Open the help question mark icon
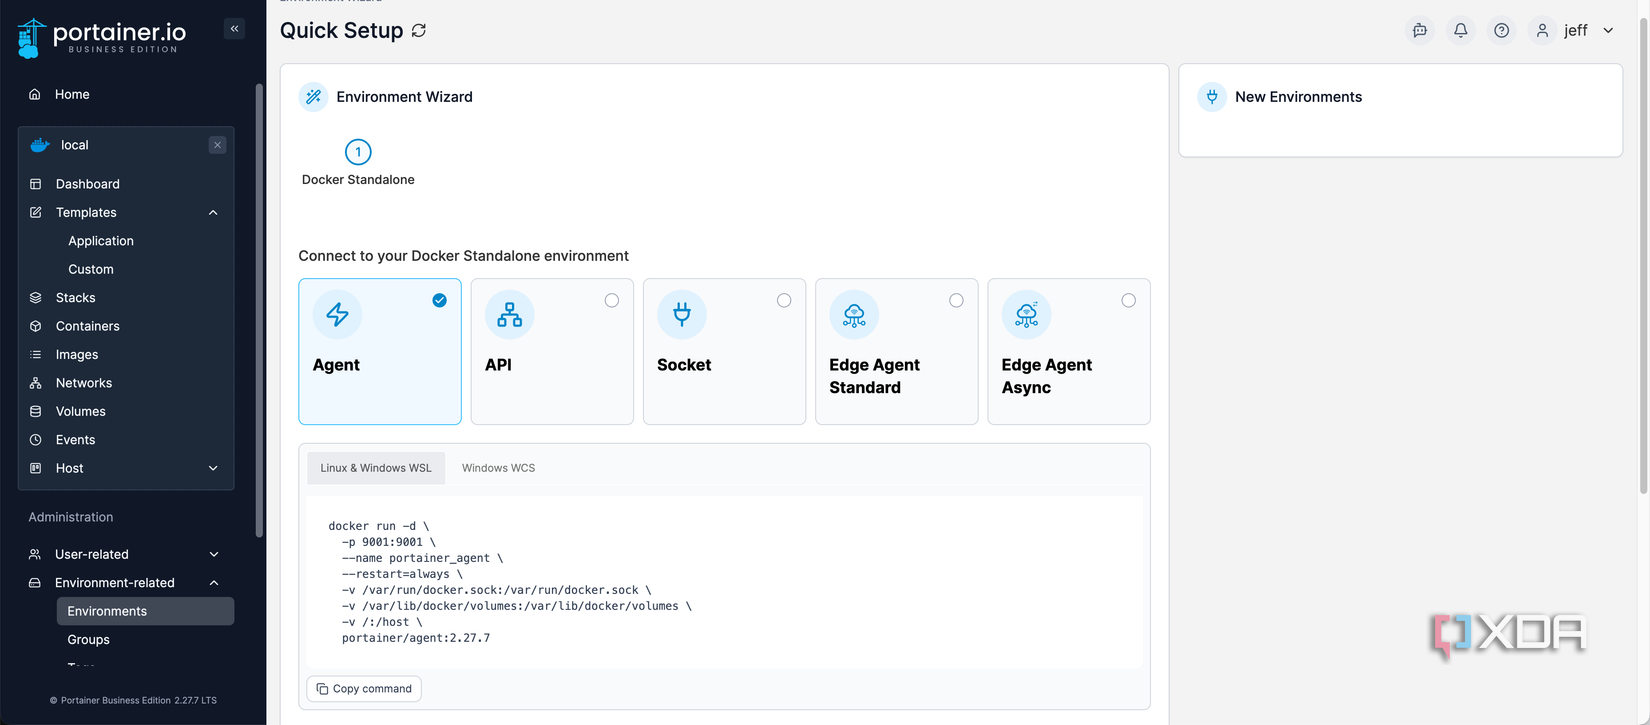This screenshot has width=1650, height=725. point(1501,31)
